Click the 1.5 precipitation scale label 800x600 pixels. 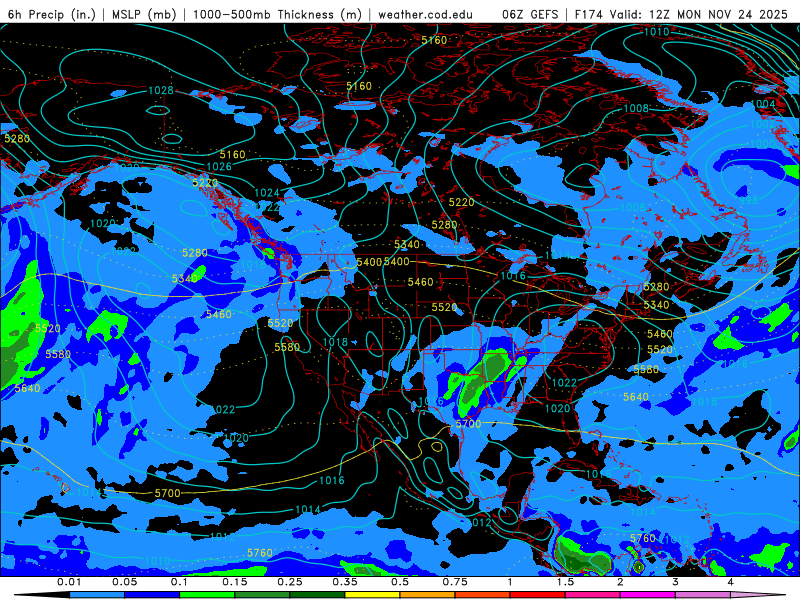pyautogui.click(x=565, y=582)
